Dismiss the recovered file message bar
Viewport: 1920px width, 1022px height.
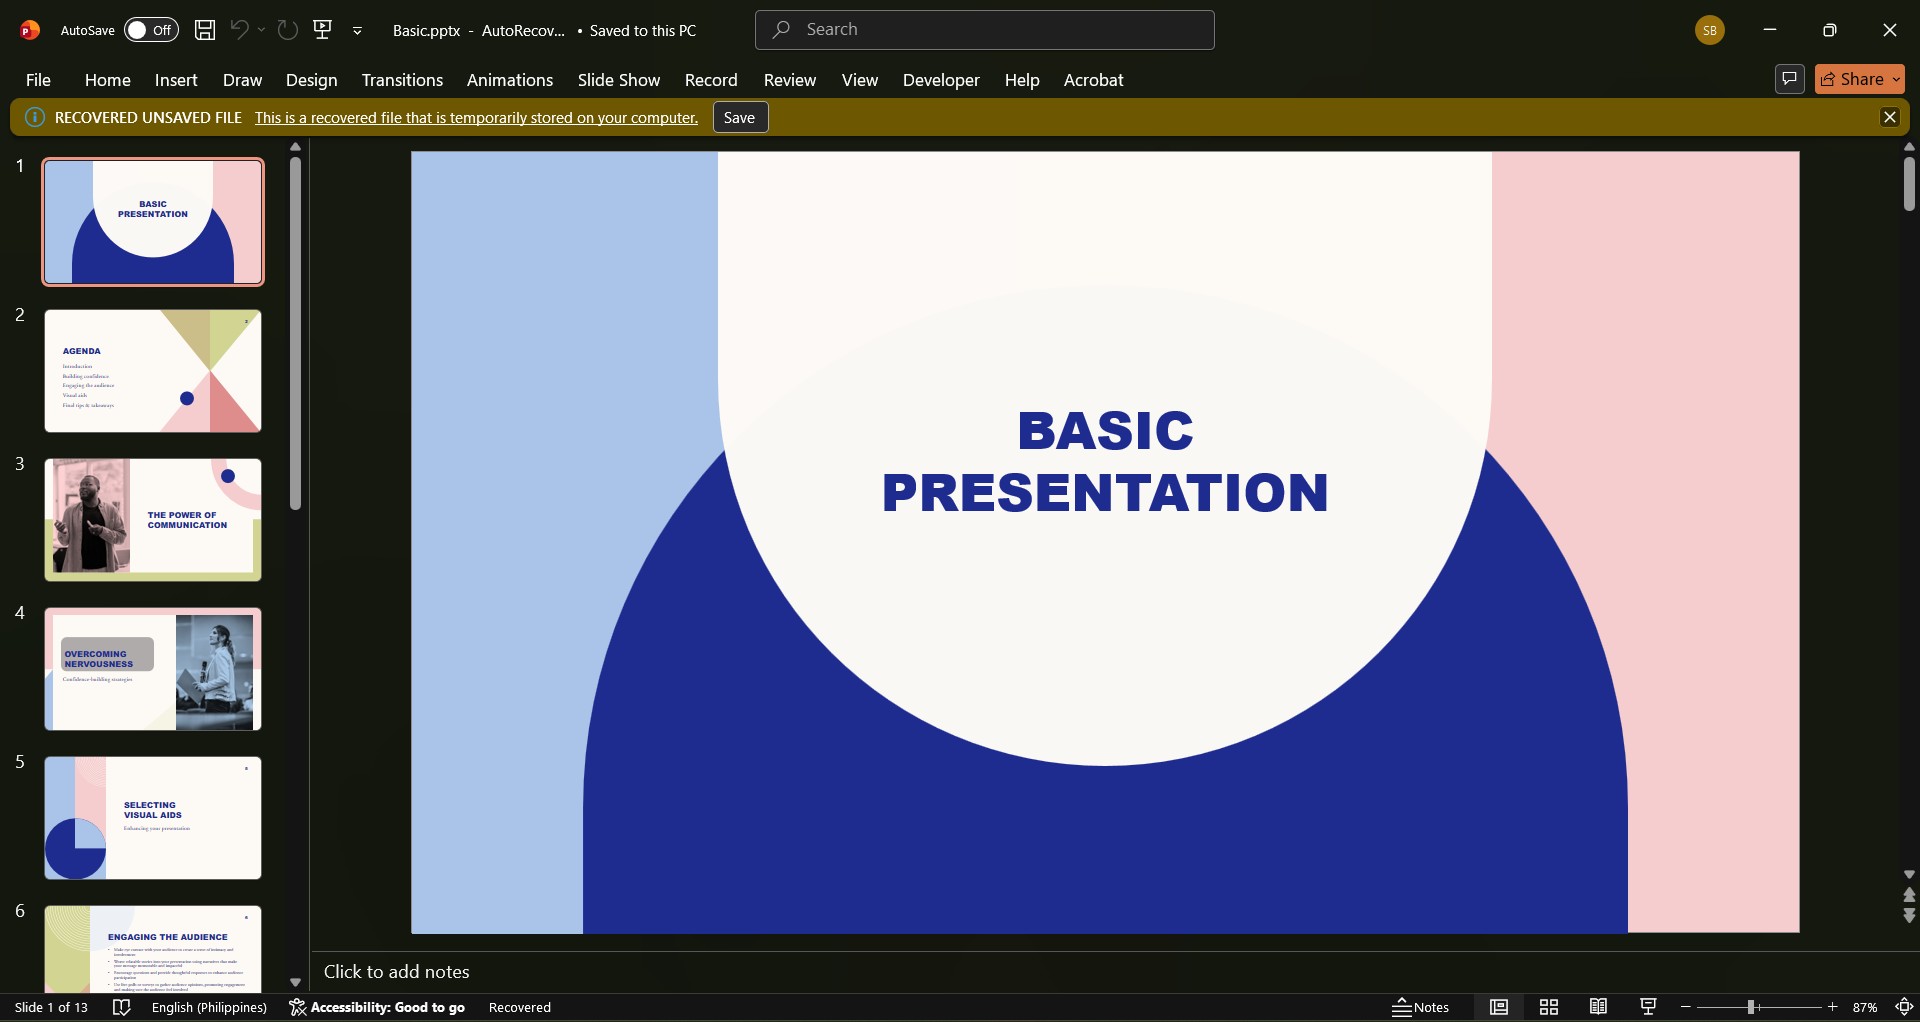pos(1889,117)
